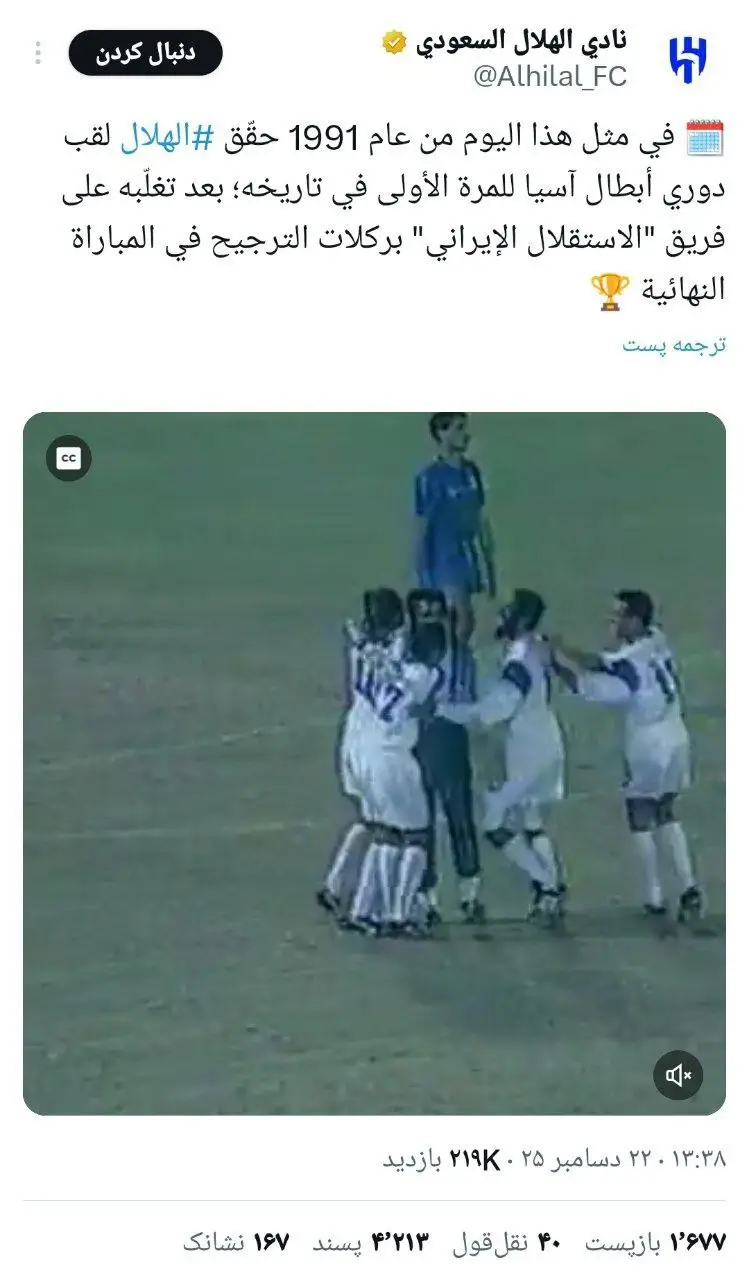Open the ۴٬۲۱۳ پسند likes list
Image resolution: width=749 pixels, height=1280 pixels.
point(370,1242)
